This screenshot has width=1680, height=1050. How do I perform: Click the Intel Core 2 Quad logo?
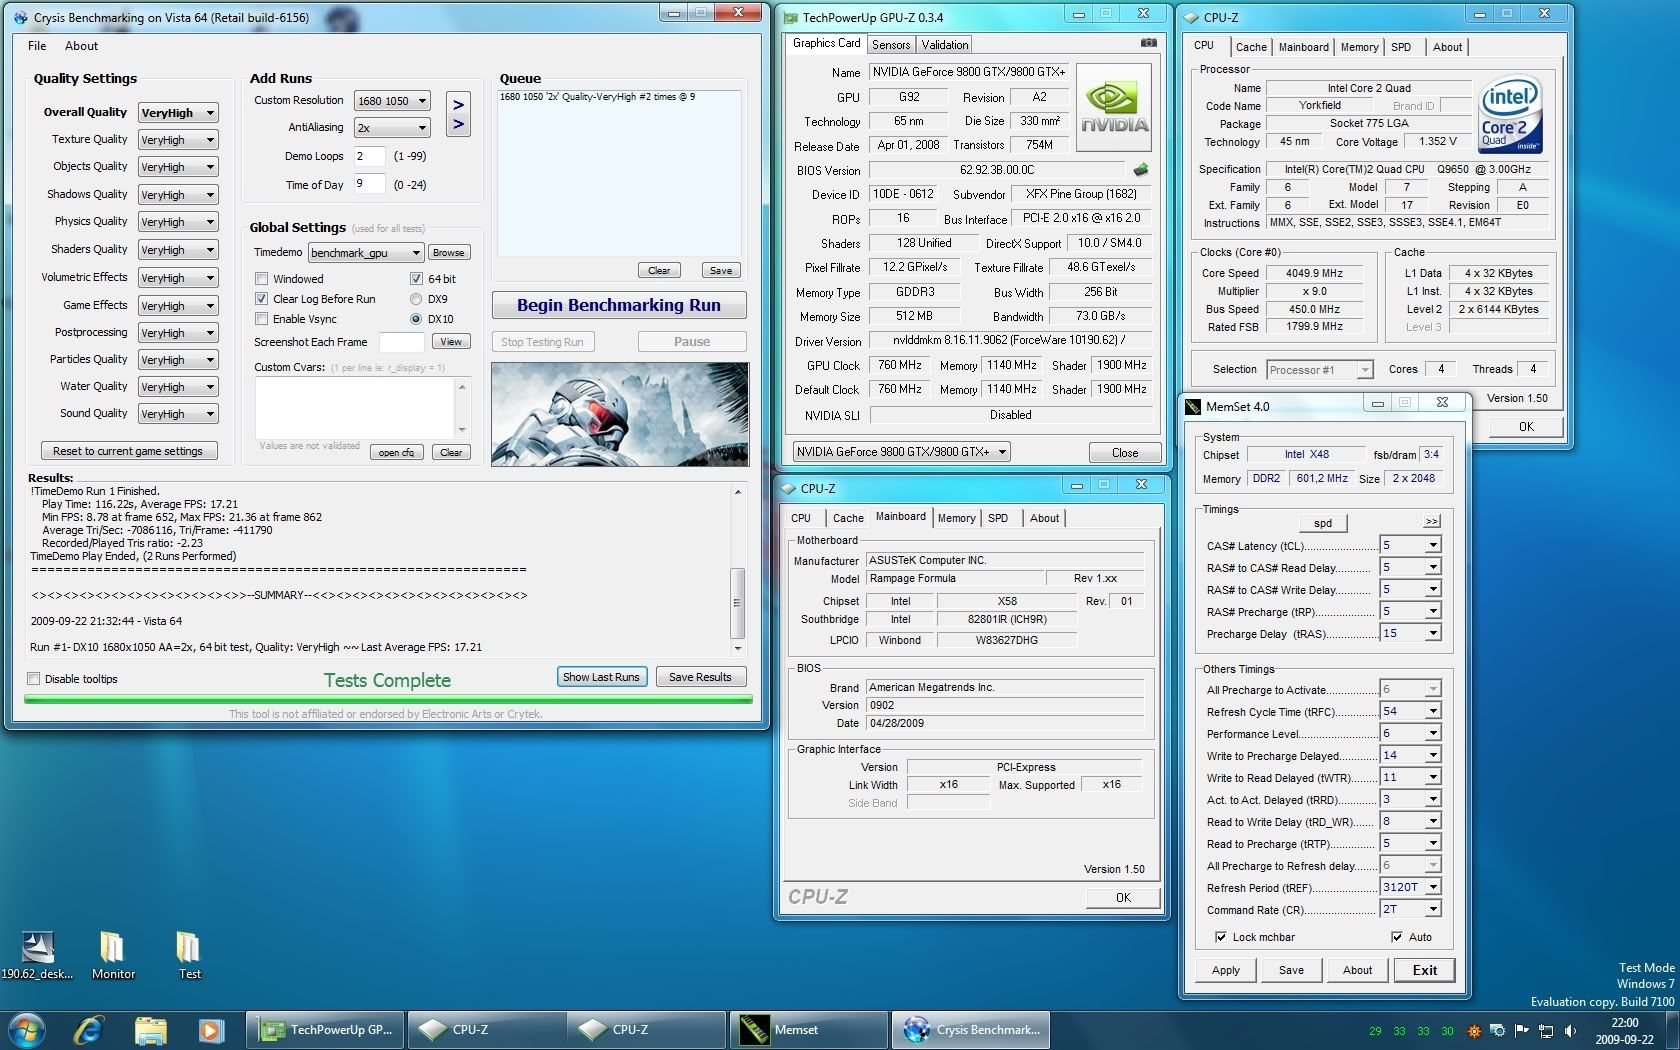tap(1510, 116)
